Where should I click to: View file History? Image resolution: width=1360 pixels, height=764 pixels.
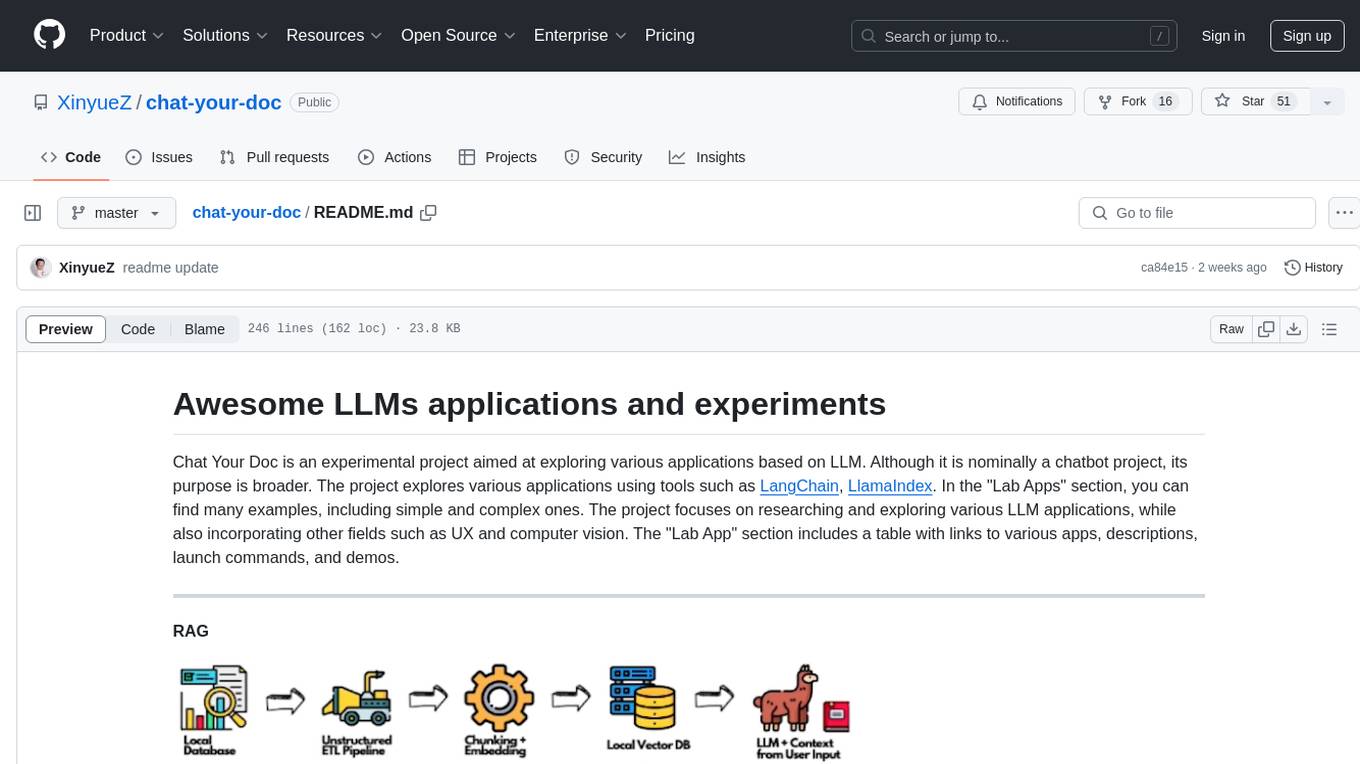(1313, 267)
